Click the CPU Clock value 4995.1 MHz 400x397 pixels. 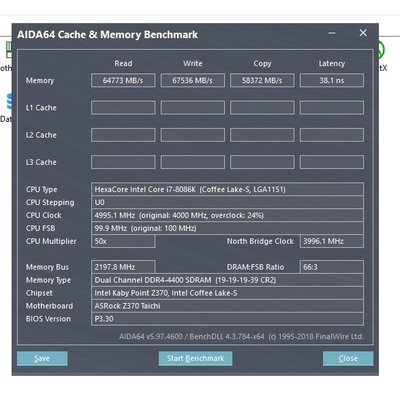(x=227, y=215)
